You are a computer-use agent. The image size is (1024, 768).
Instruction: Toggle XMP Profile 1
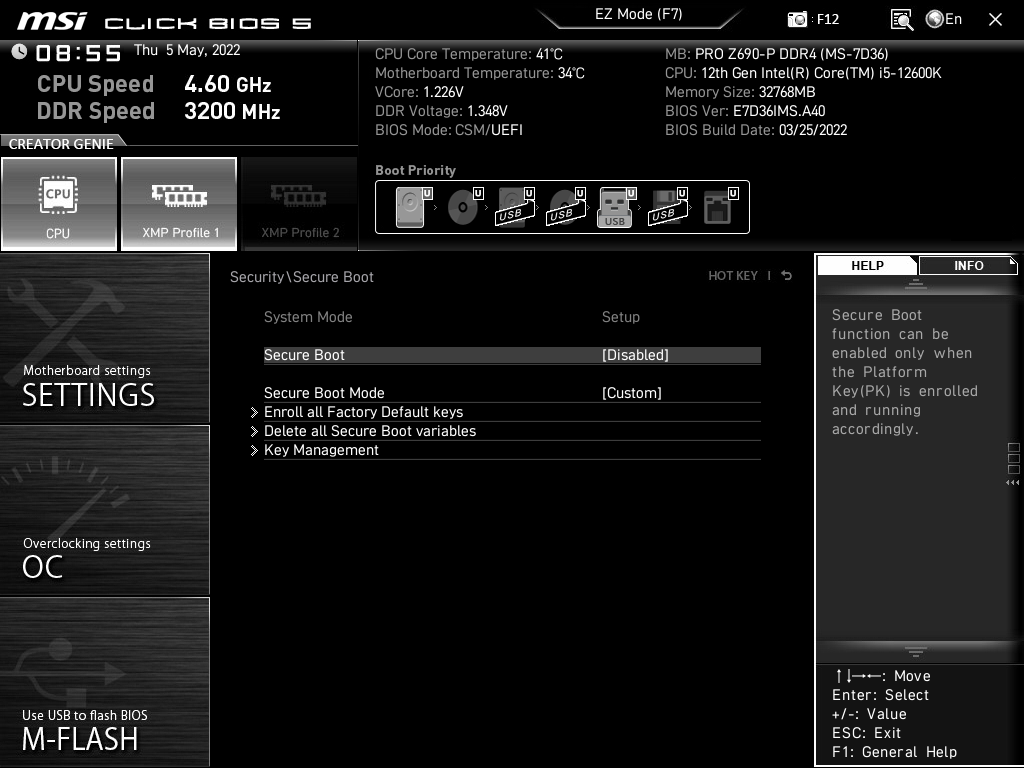coord(179,204)
